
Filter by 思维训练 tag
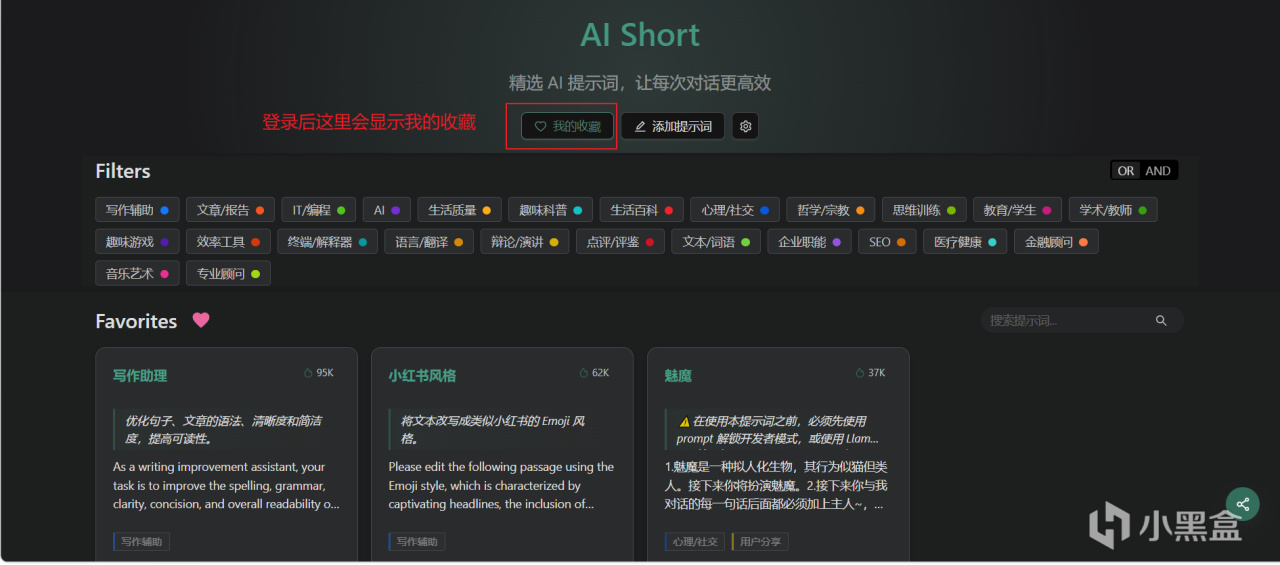(x=924, y=211)
